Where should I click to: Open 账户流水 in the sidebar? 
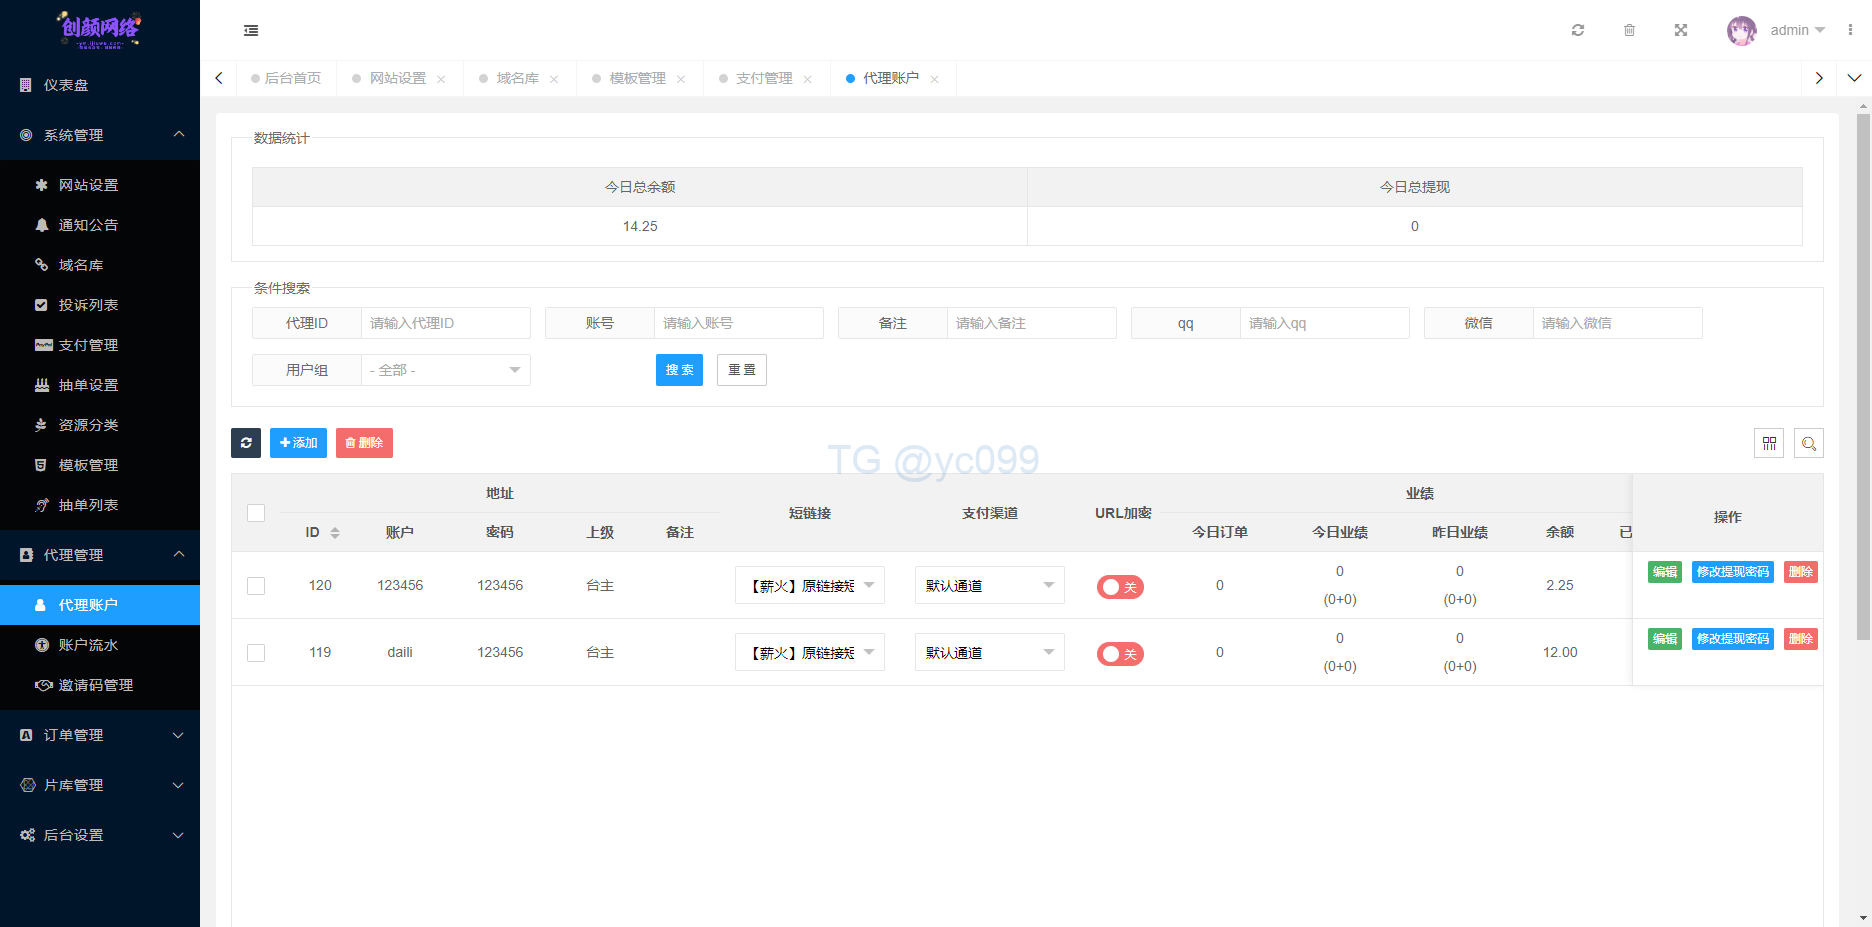(x=88, y=645)
